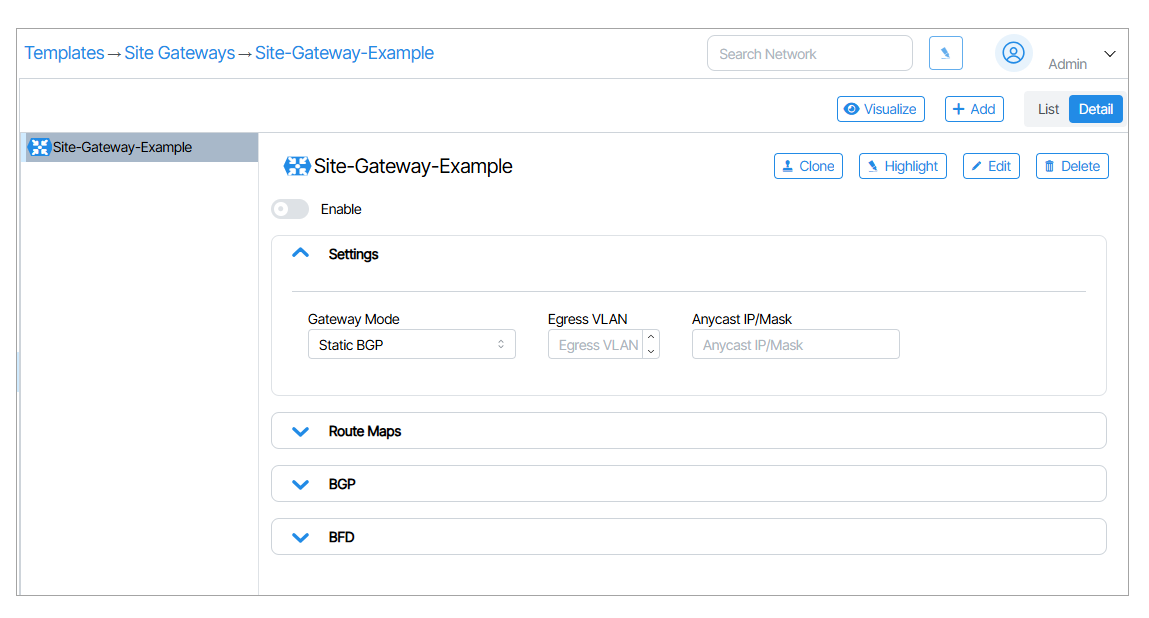The width and height of the screenshot is (1149, 618).
Task: Delete the Site-Gateway-Example template
Action: (1071, 166)
